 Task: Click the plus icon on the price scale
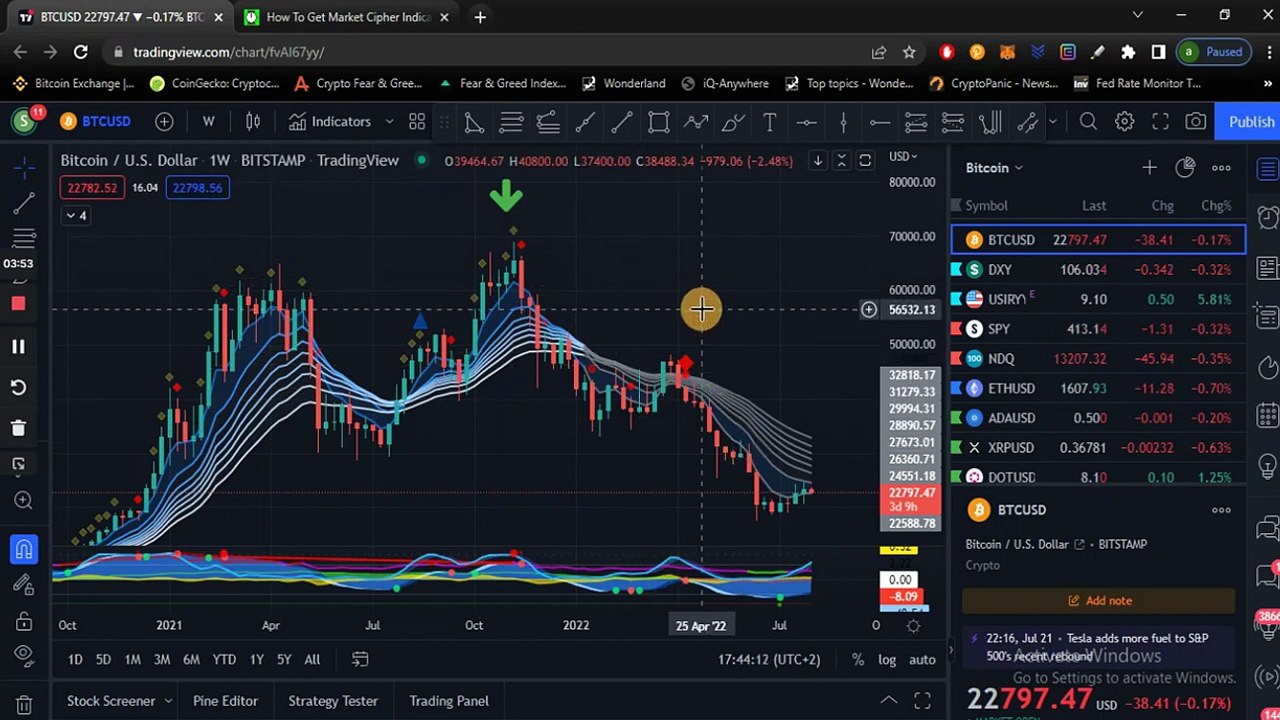pyautogui.click(x=868, y=310)
